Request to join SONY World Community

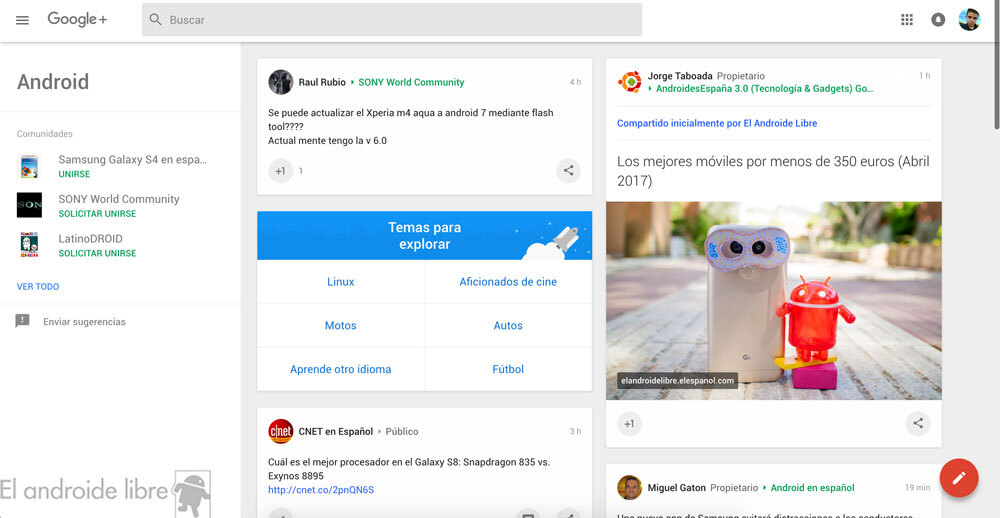97,214
